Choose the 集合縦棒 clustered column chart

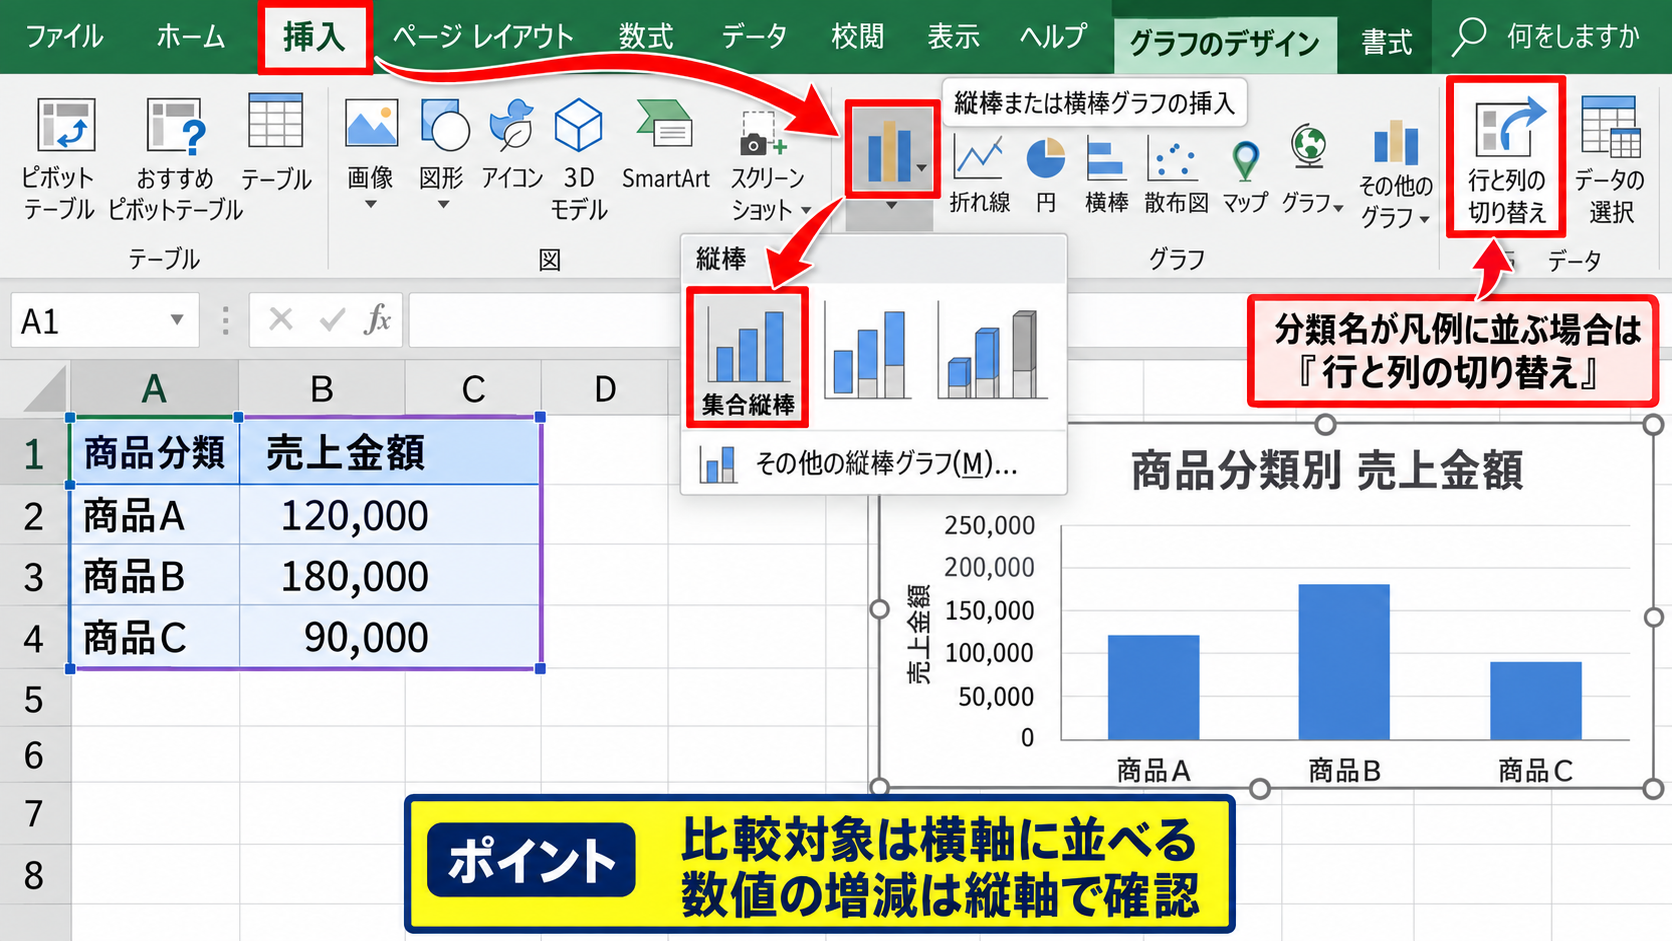click(747, 357)
